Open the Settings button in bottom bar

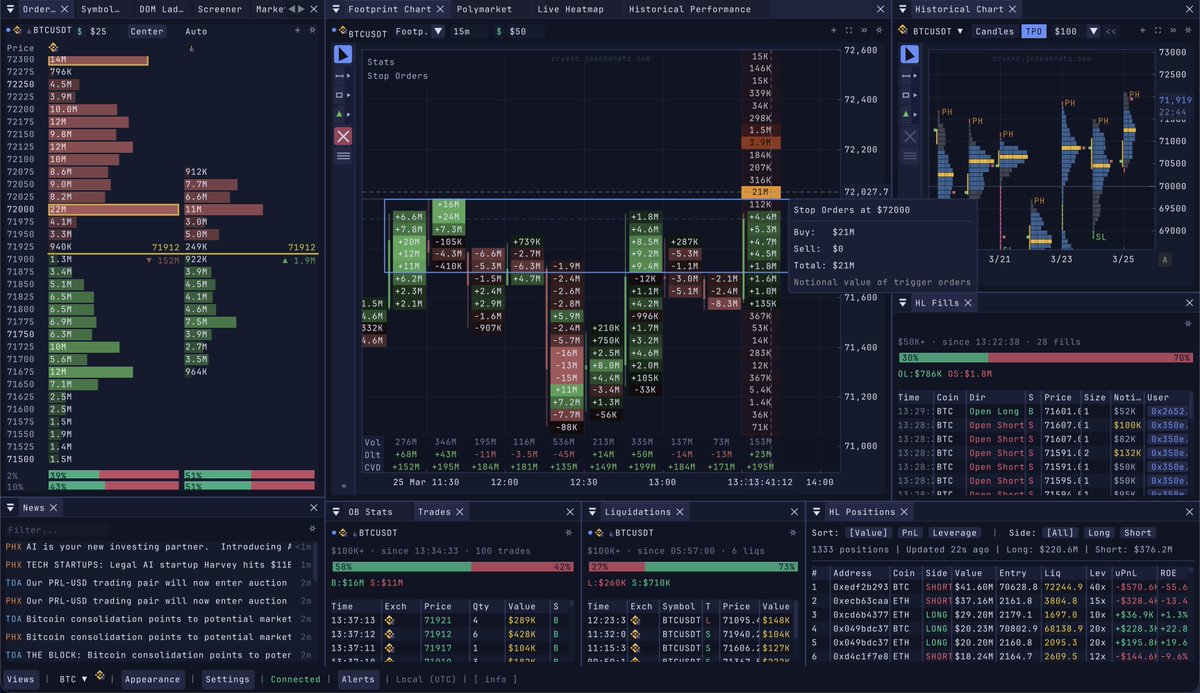point(227,679)
